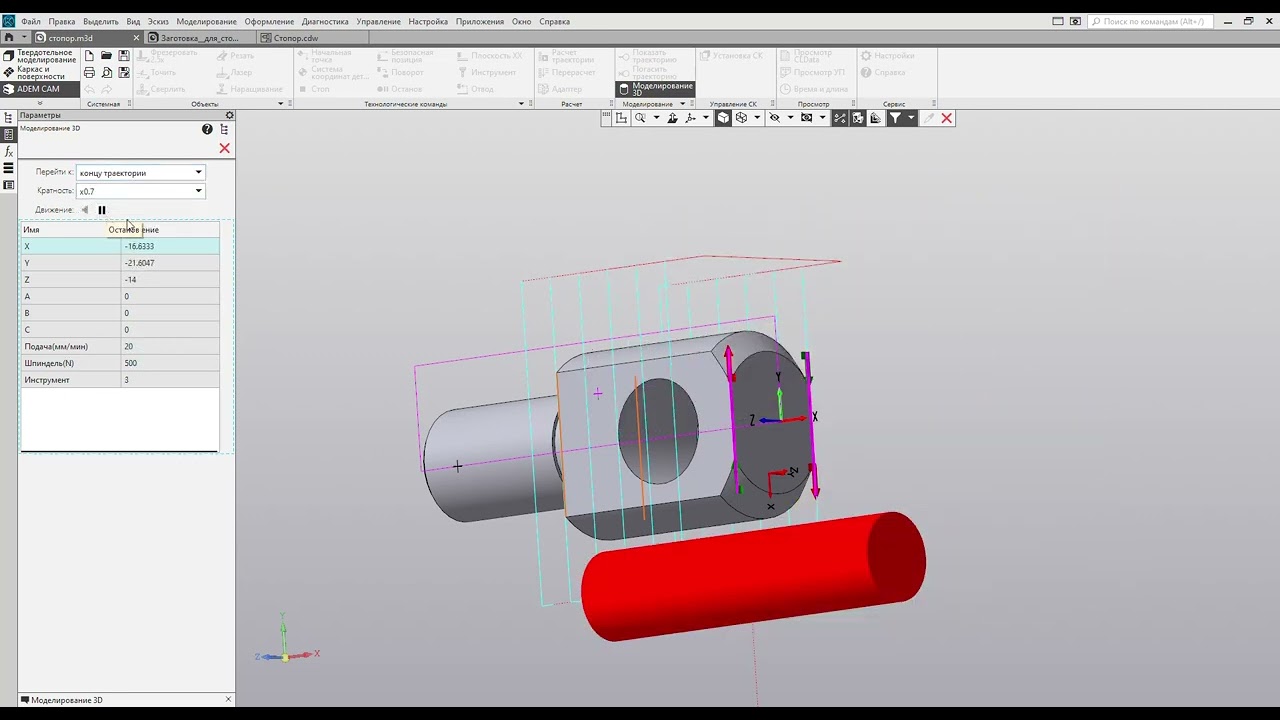The height and width of the screenshot is (720, 1280).
Task: Open the properties list sidebar icon
Action: coord(9,185)
